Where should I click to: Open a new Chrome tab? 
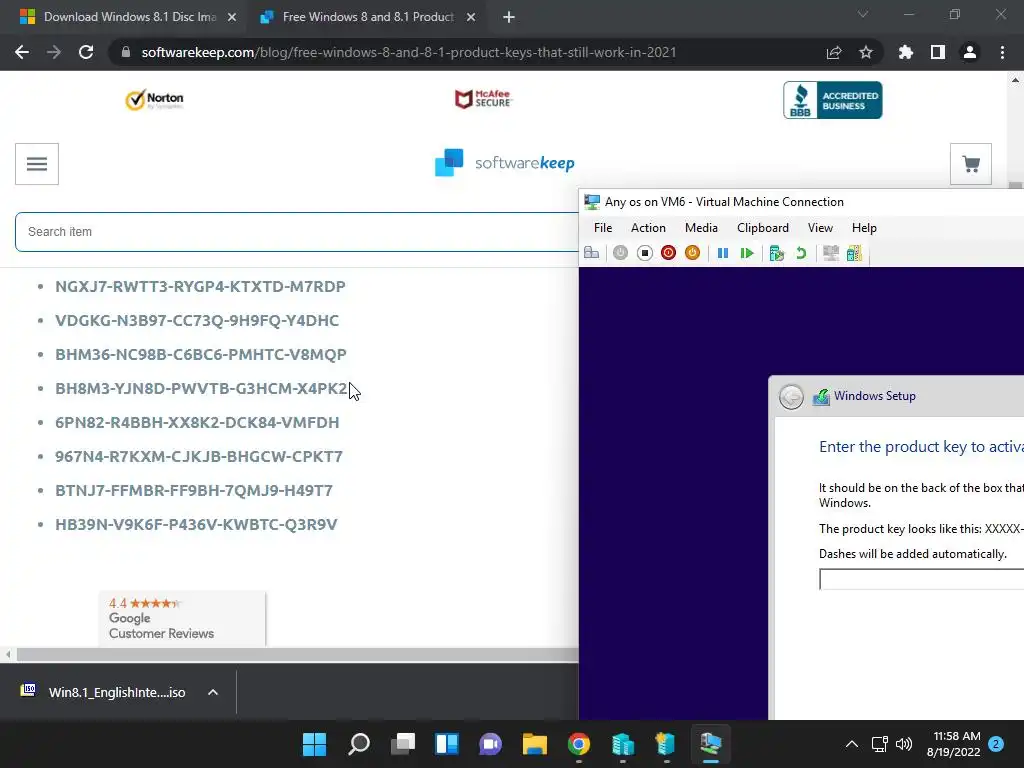click(x=509, y=17)
